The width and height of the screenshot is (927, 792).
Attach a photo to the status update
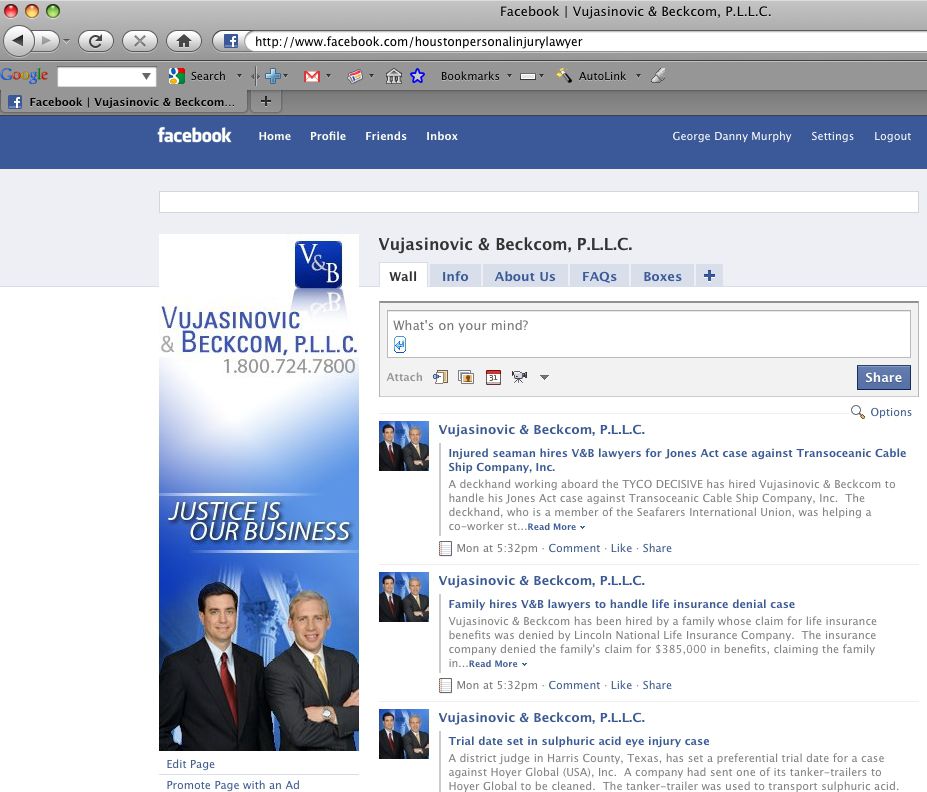pos(466,376)
